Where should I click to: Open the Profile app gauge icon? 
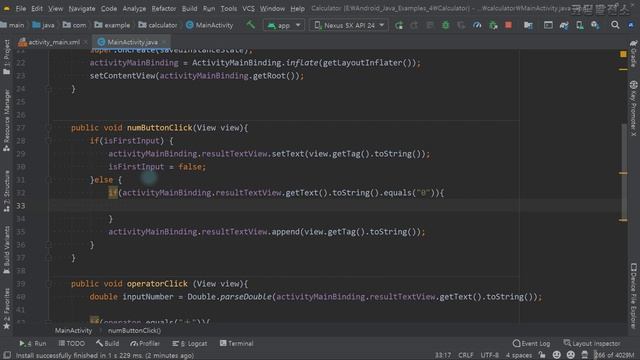[x=477, y=25]
